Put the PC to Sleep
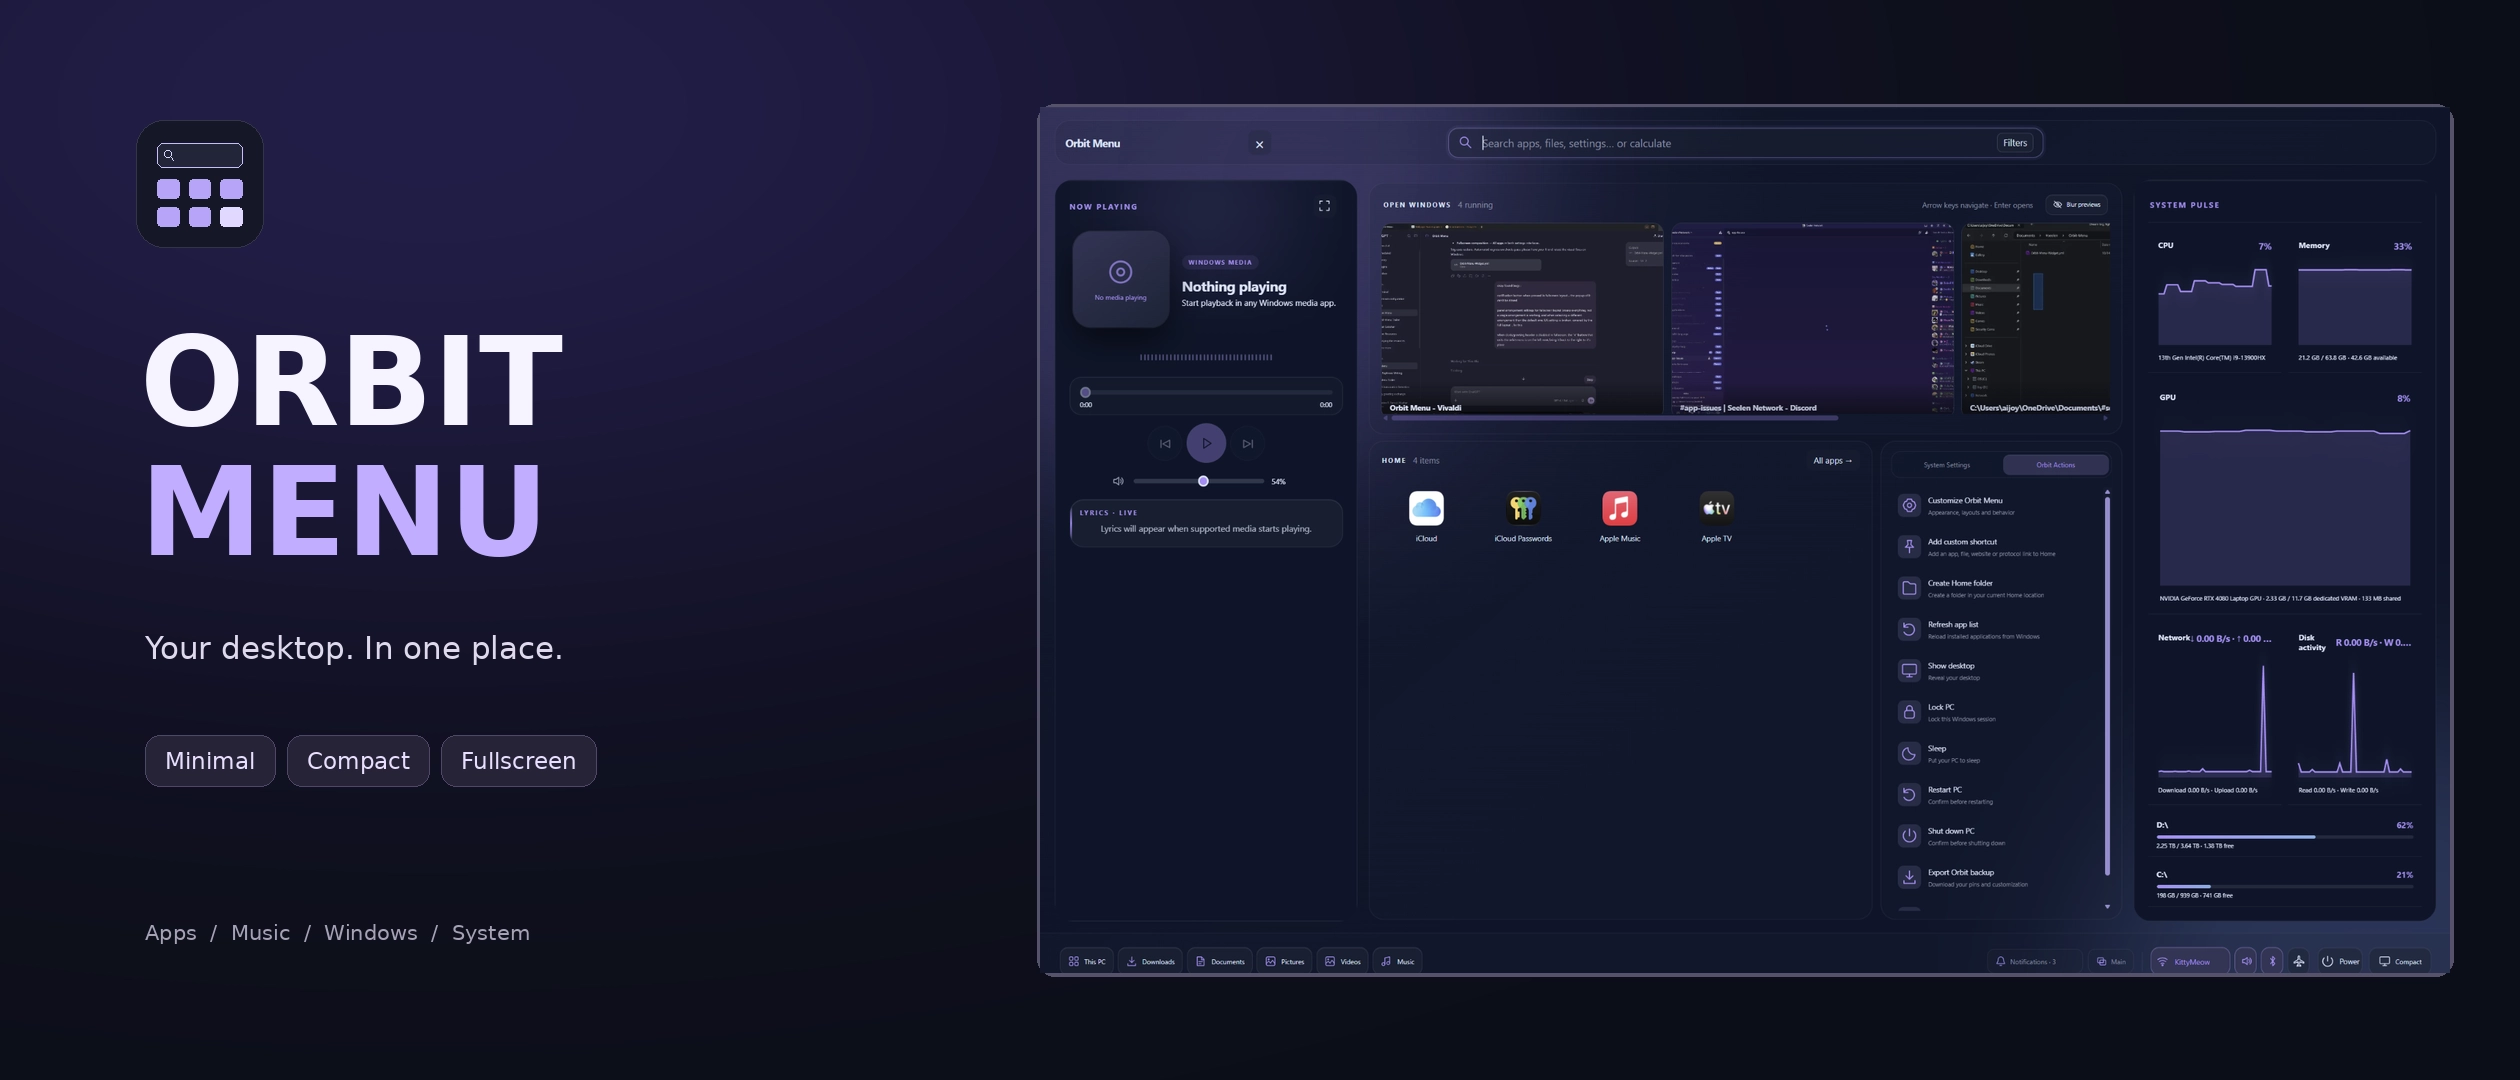 click(x=1996, y=754)
